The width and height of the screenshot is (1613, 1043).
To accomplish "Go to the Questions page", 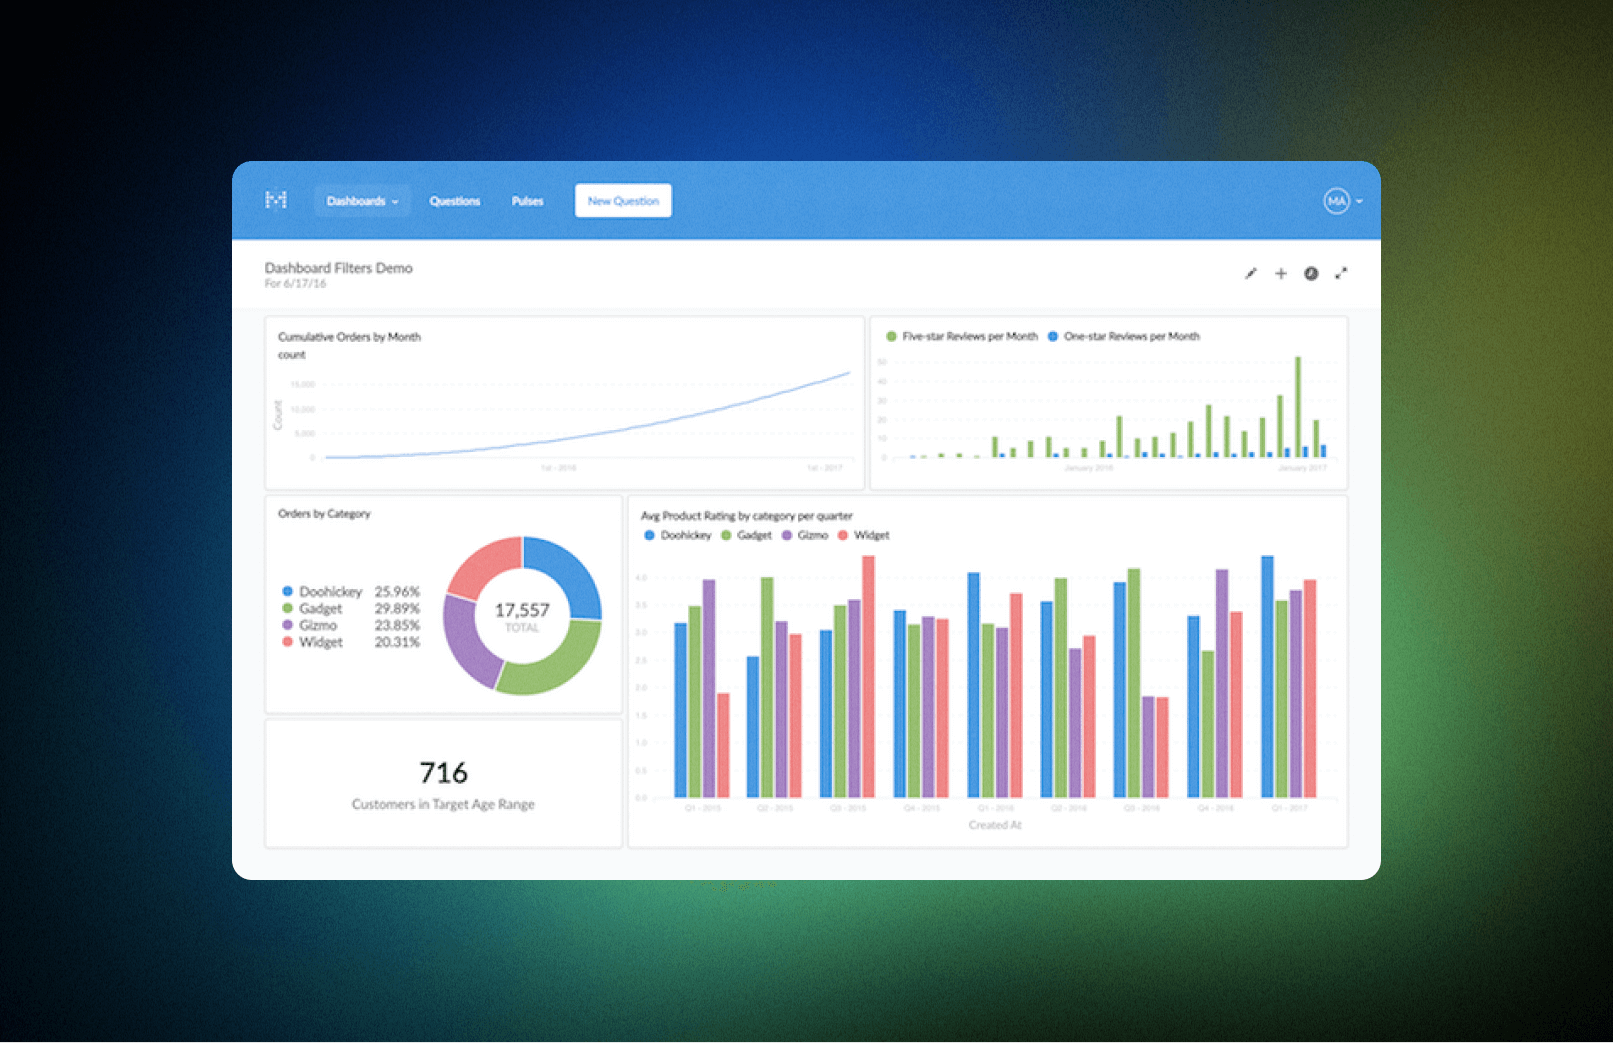I will (455, 201).
